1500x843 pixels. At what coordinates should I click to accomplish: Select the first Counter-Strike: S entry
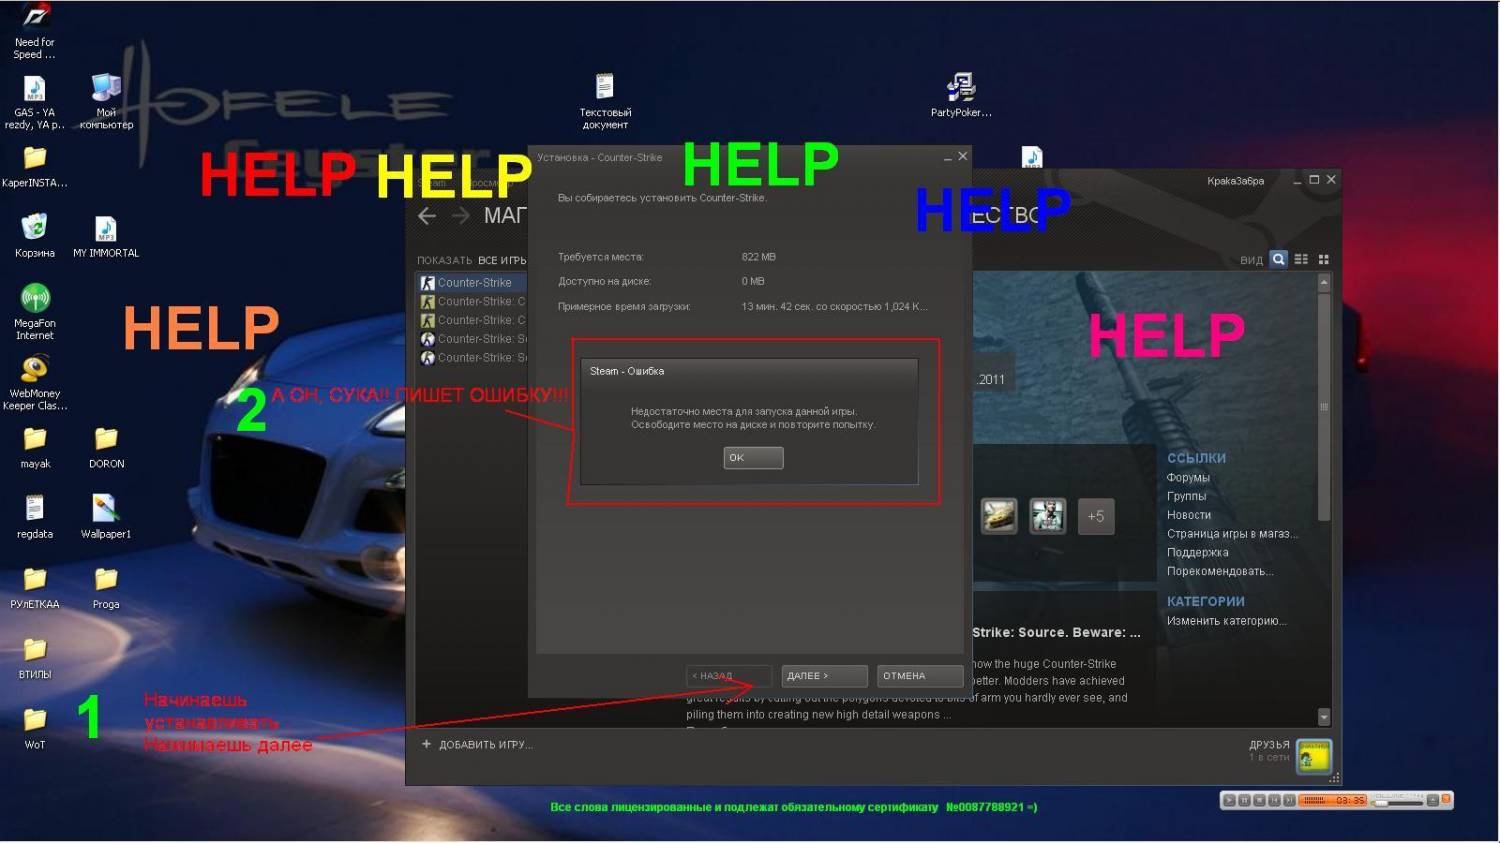[x=472, y=339]
